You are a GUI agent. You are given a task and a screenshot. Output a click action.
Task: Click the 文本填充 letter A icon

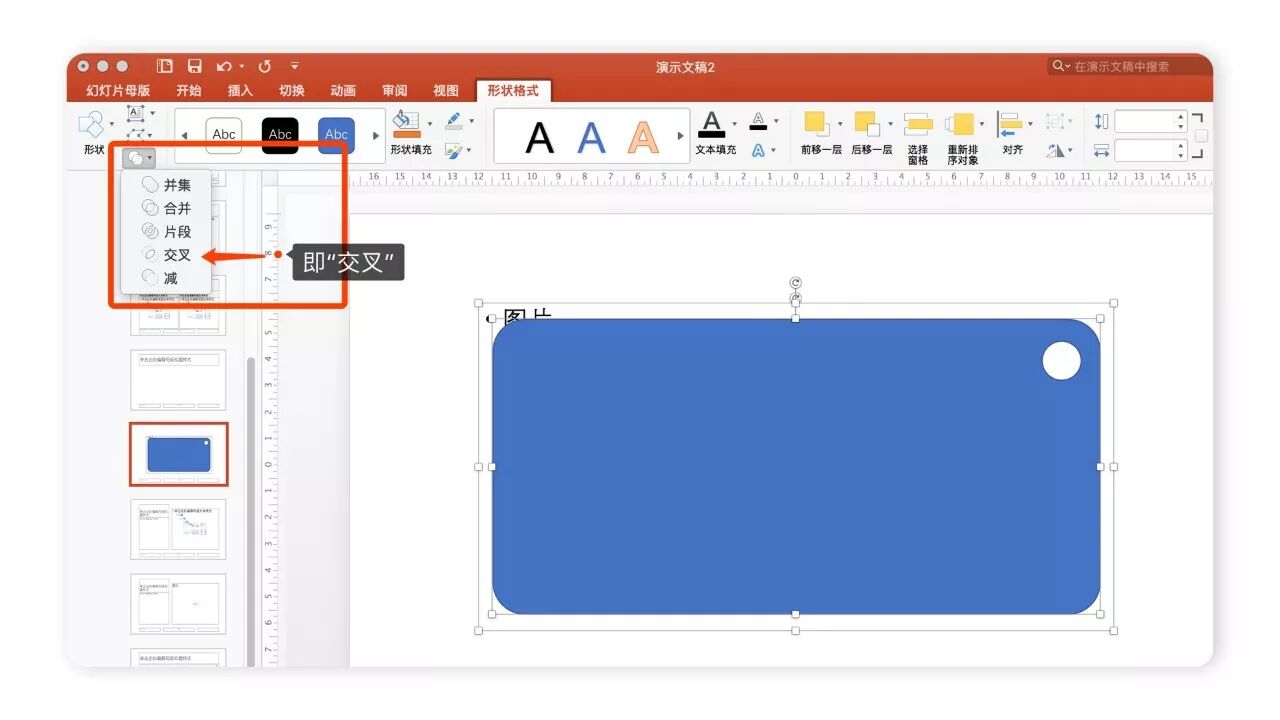click(x=711, y=124)
